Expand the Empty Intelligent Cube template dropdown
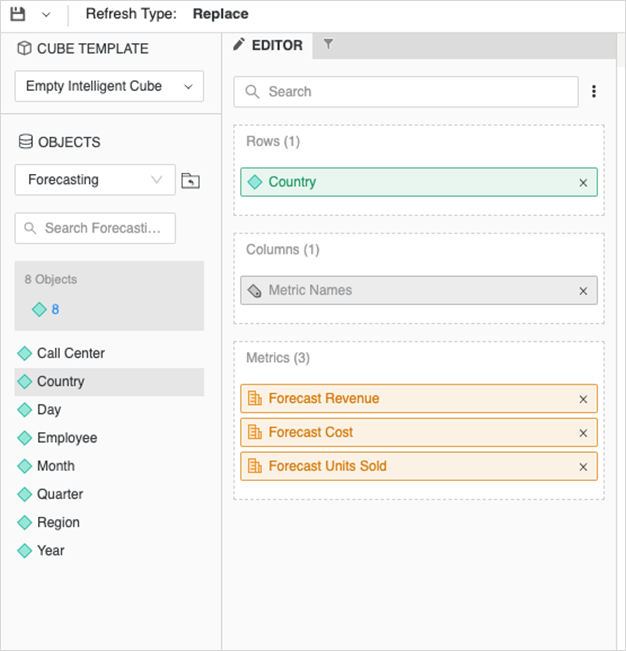This screenshot has height=651, width=626. 109,86
